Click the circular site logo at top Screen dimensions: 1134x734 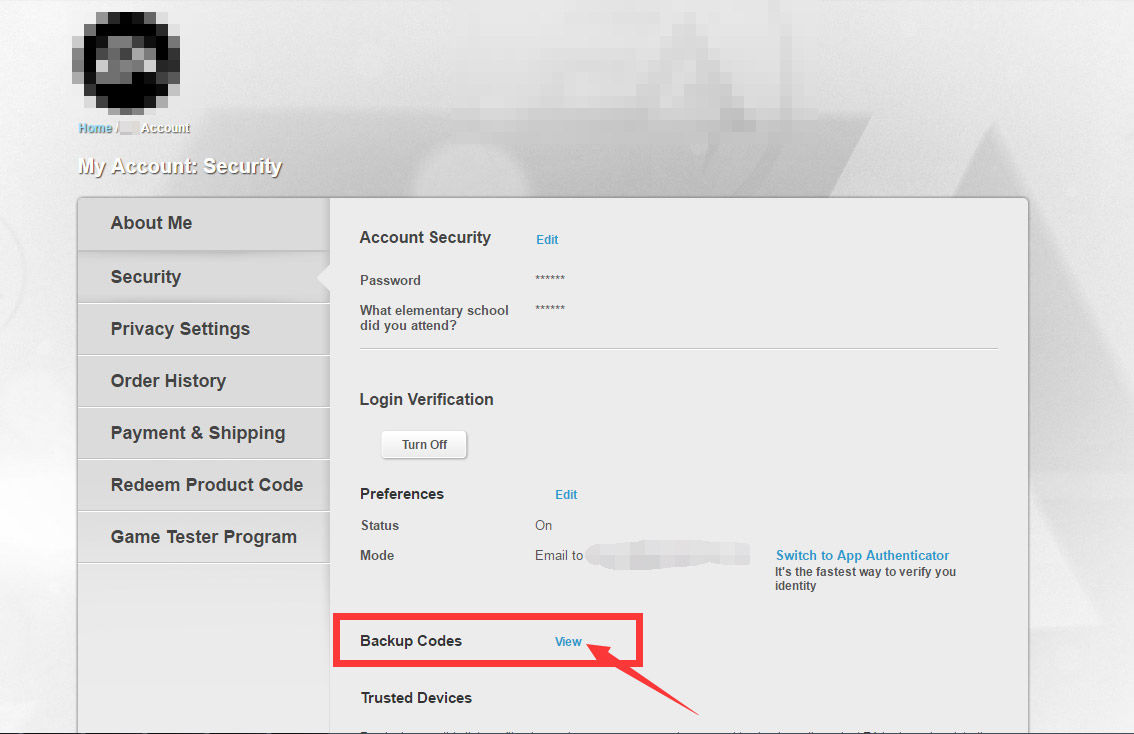tap(127, 62)
